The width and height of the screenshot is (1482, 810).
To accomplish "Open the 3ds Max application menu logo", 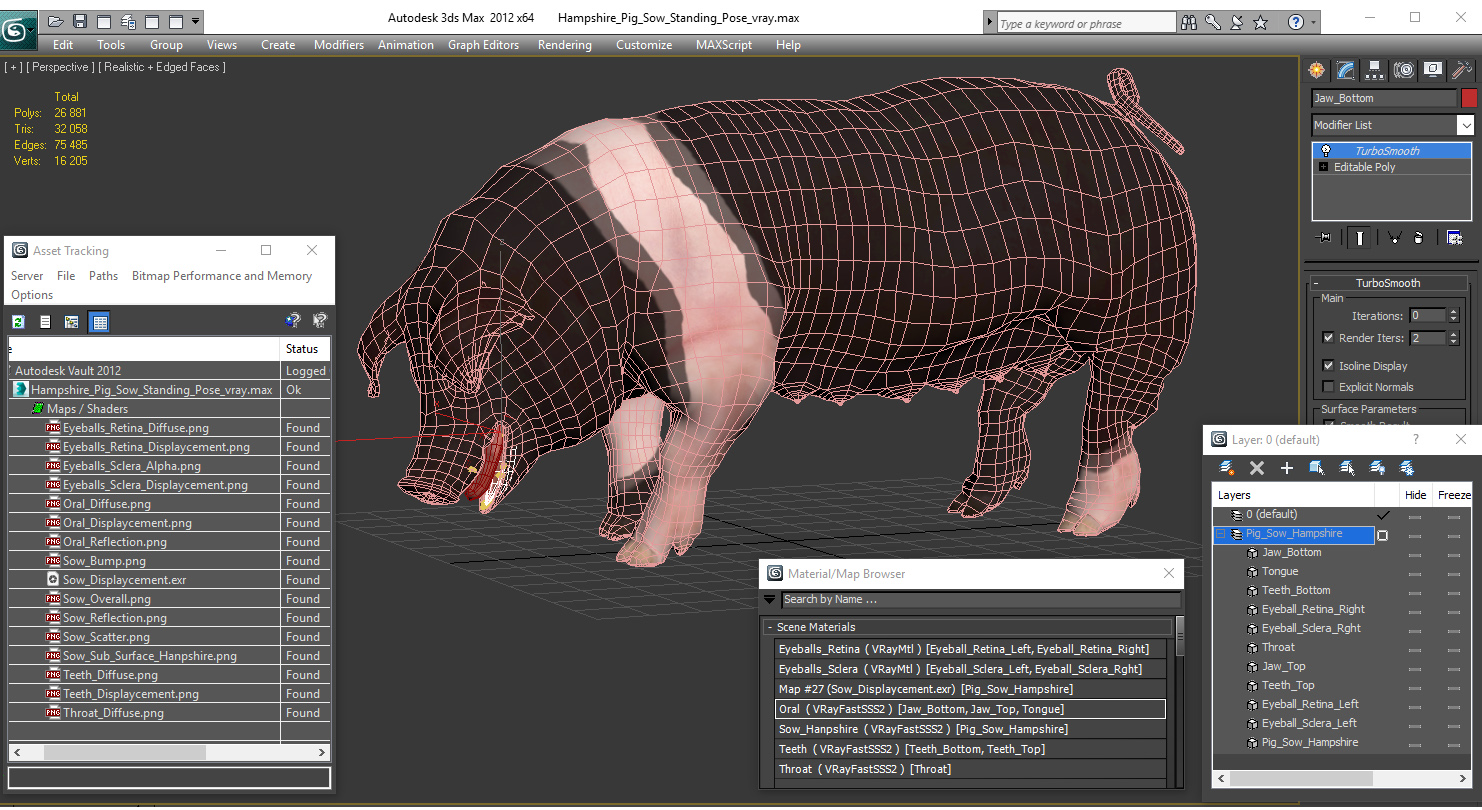I will click(17, 29).
